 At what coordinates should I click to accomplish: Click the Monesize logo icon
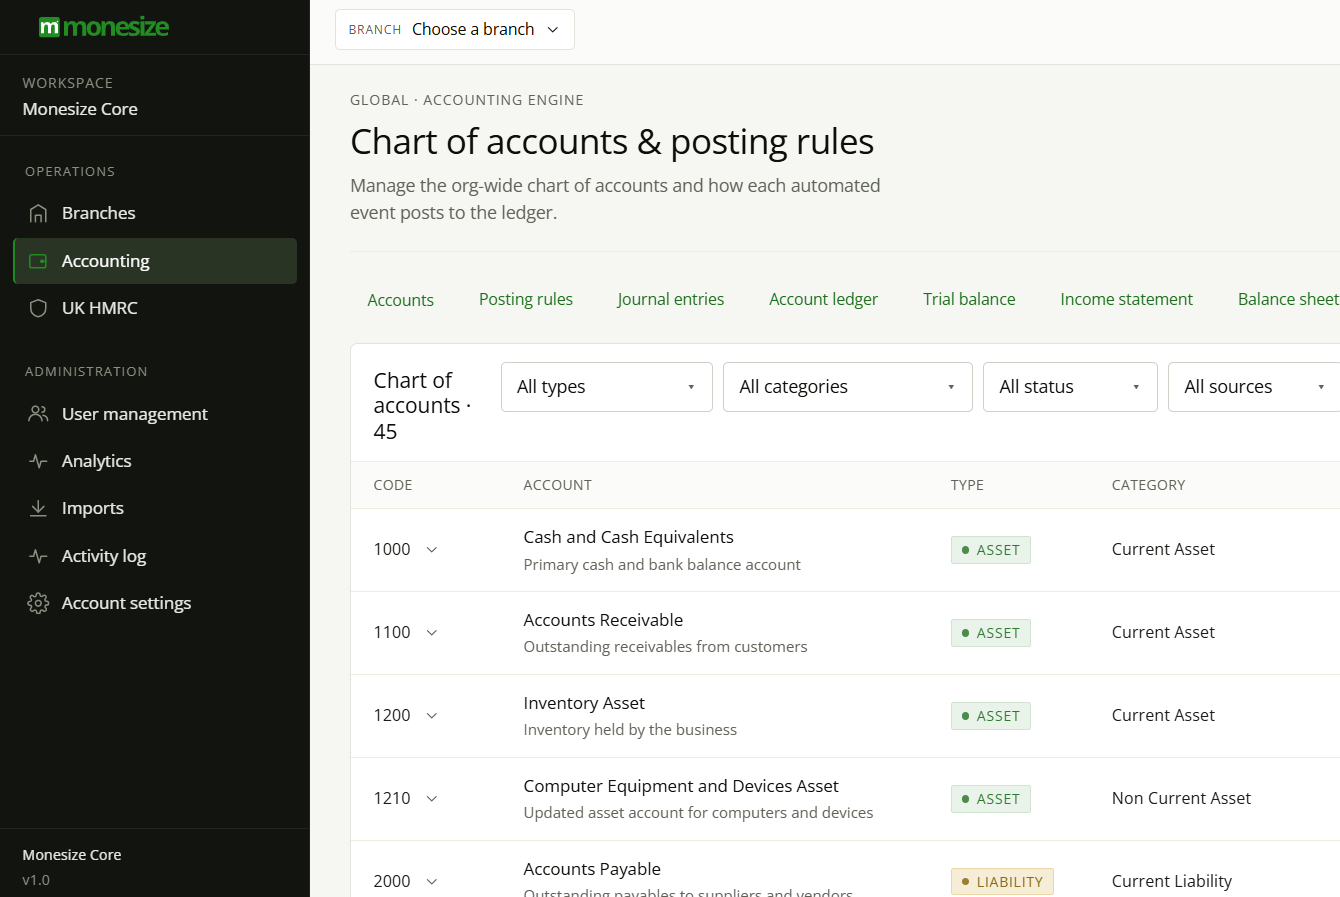click(49, 27)
